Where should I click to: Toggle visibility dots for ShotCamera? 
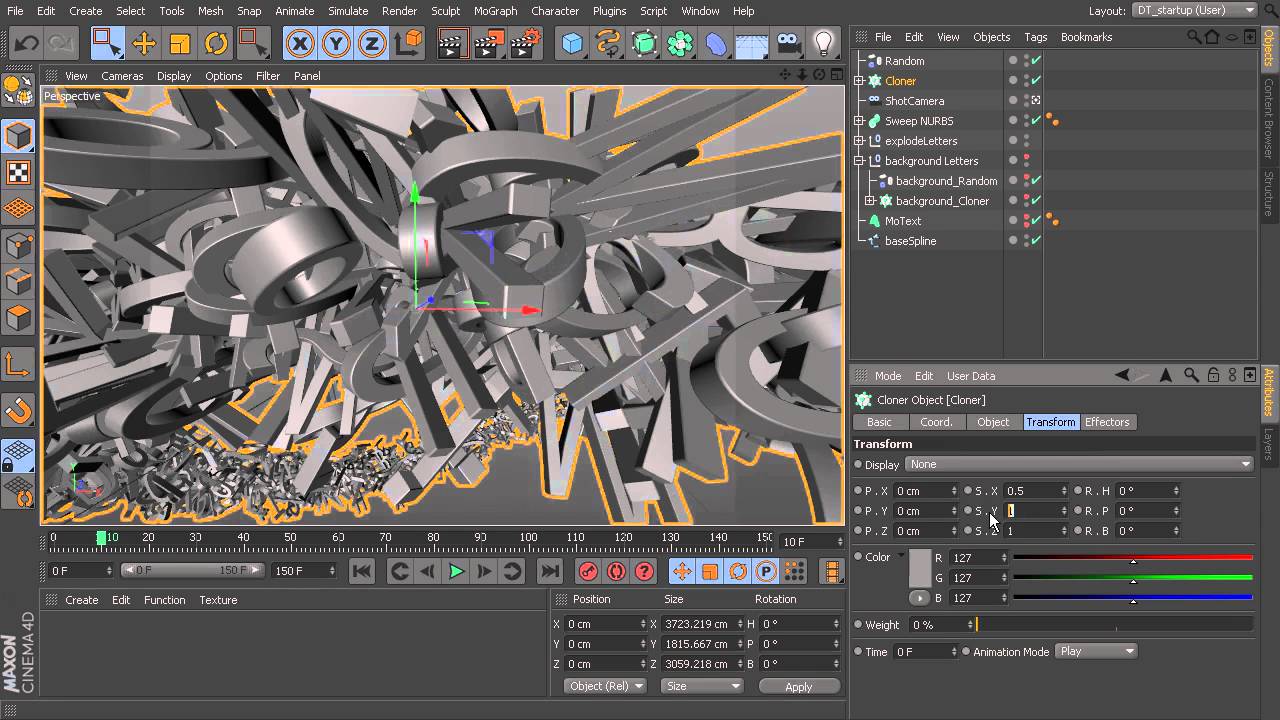(1026, 101)
